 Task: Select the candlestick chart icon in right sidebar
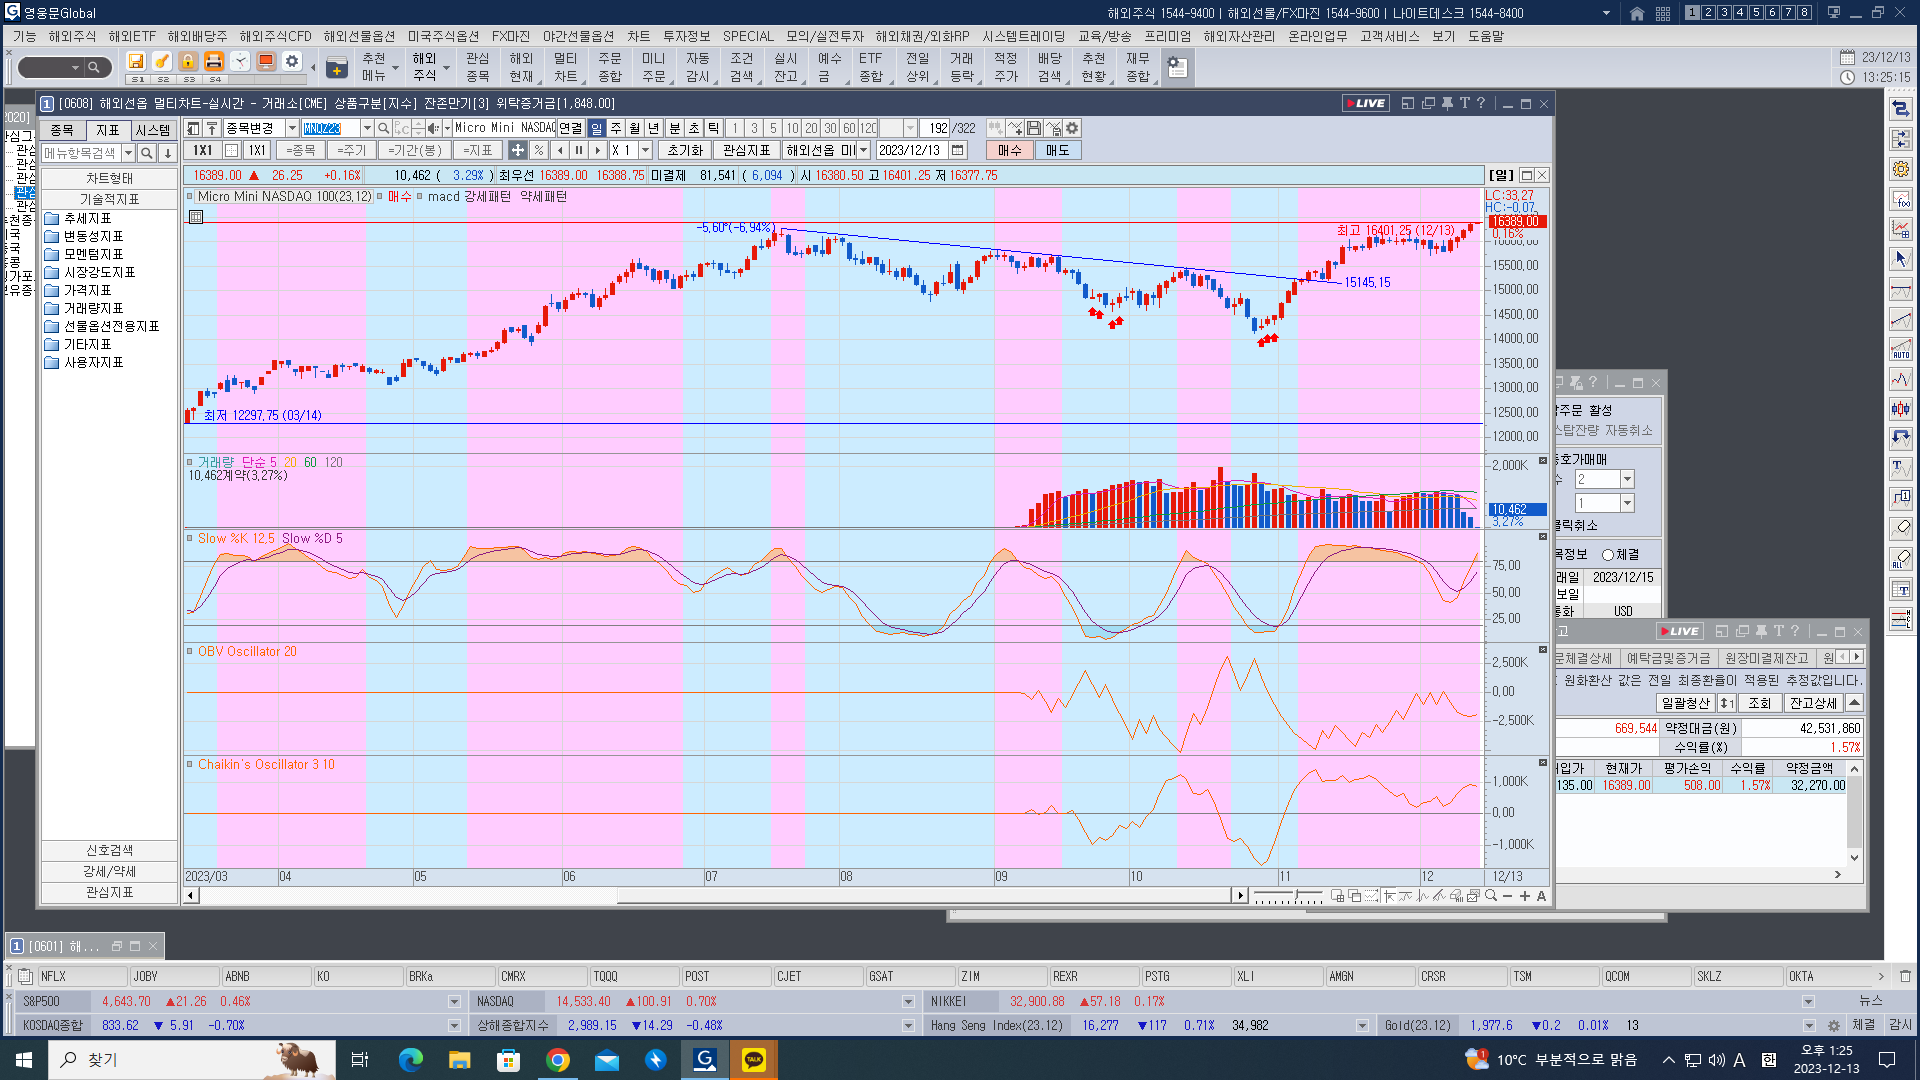coord(1901,409)
